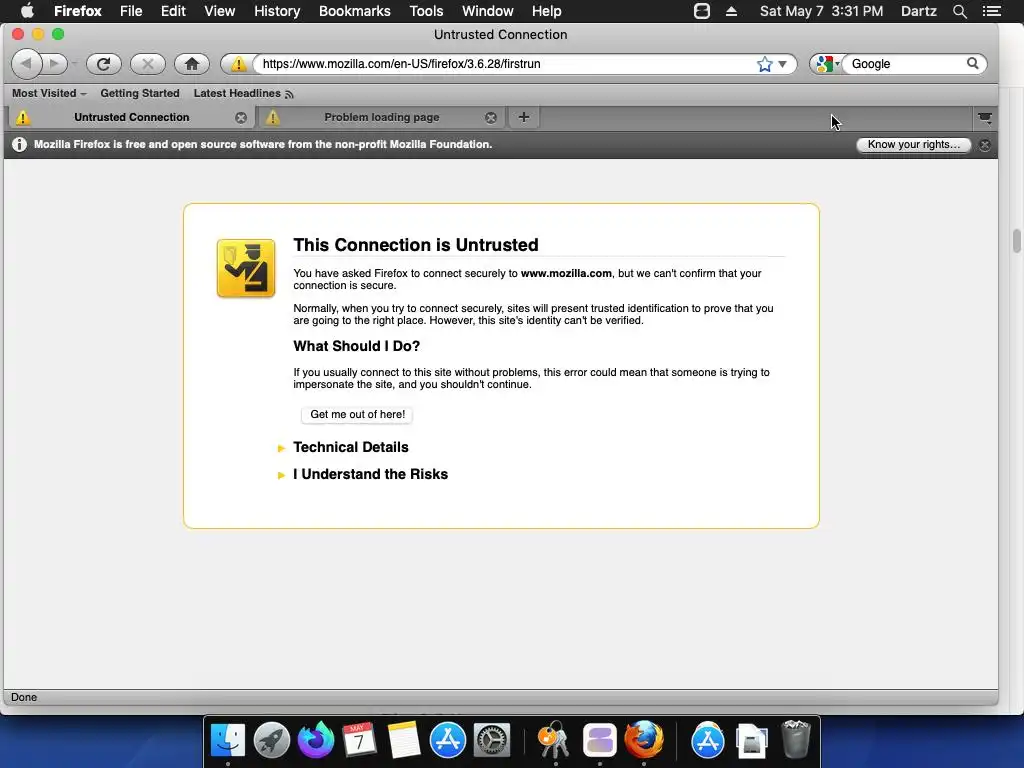Click the eject icon in menu bar

coord(731,11)
